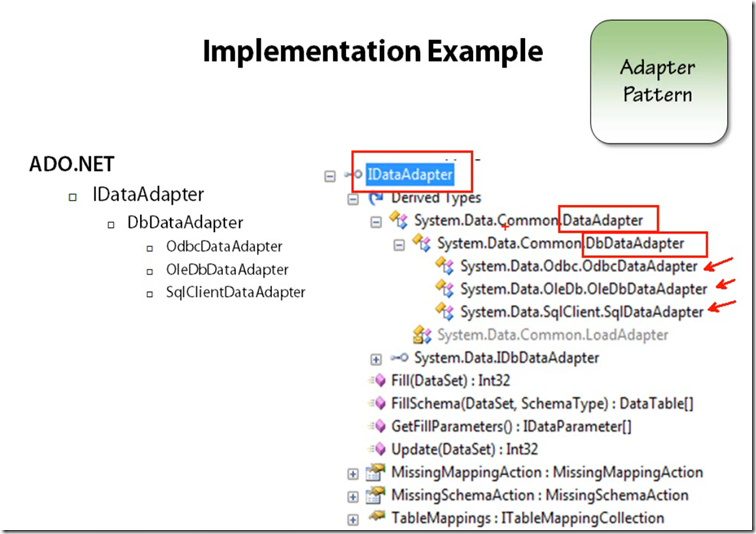
Task: Select FillSchema(DataSet, SchemaType) method
Action: point(542,404)
